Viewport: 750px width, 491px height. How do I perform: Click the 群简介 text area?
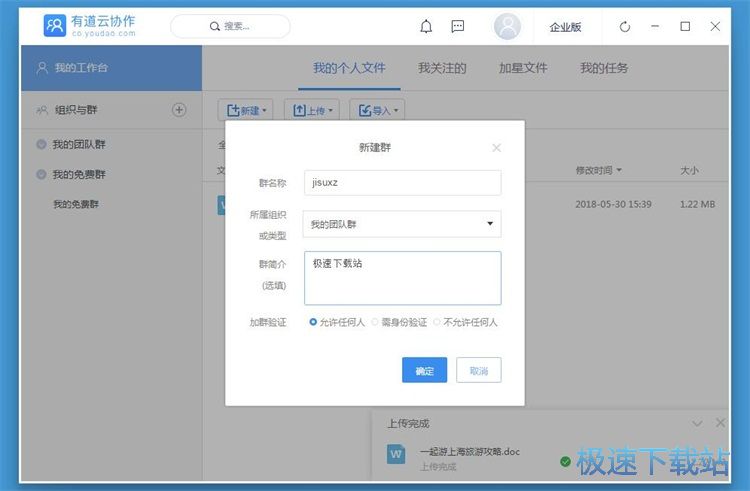[x=402, y=278]
